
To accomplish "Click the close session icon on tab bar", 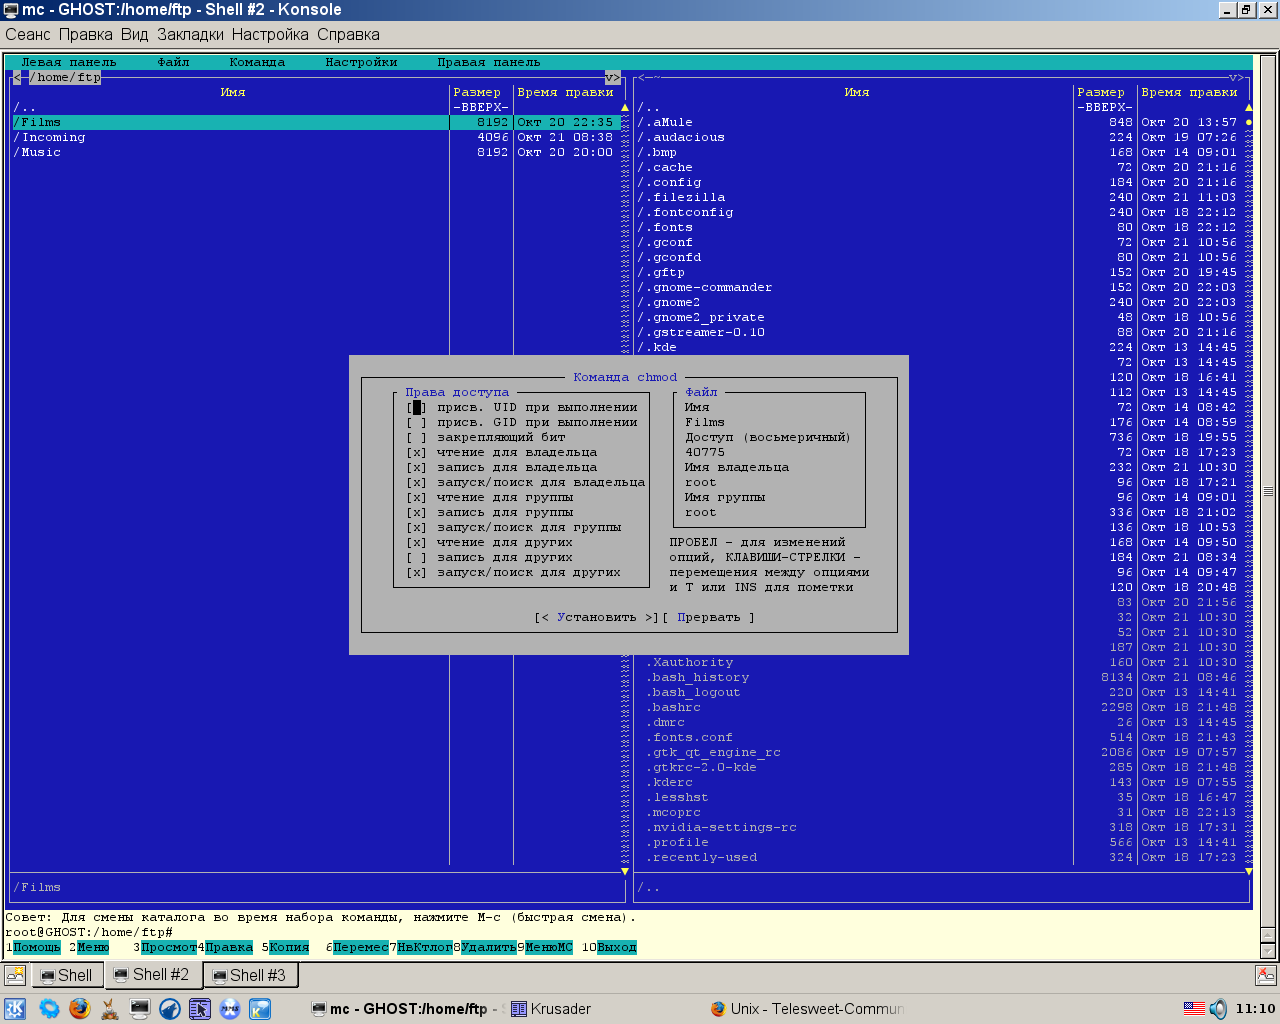I will coord(1266,975).
